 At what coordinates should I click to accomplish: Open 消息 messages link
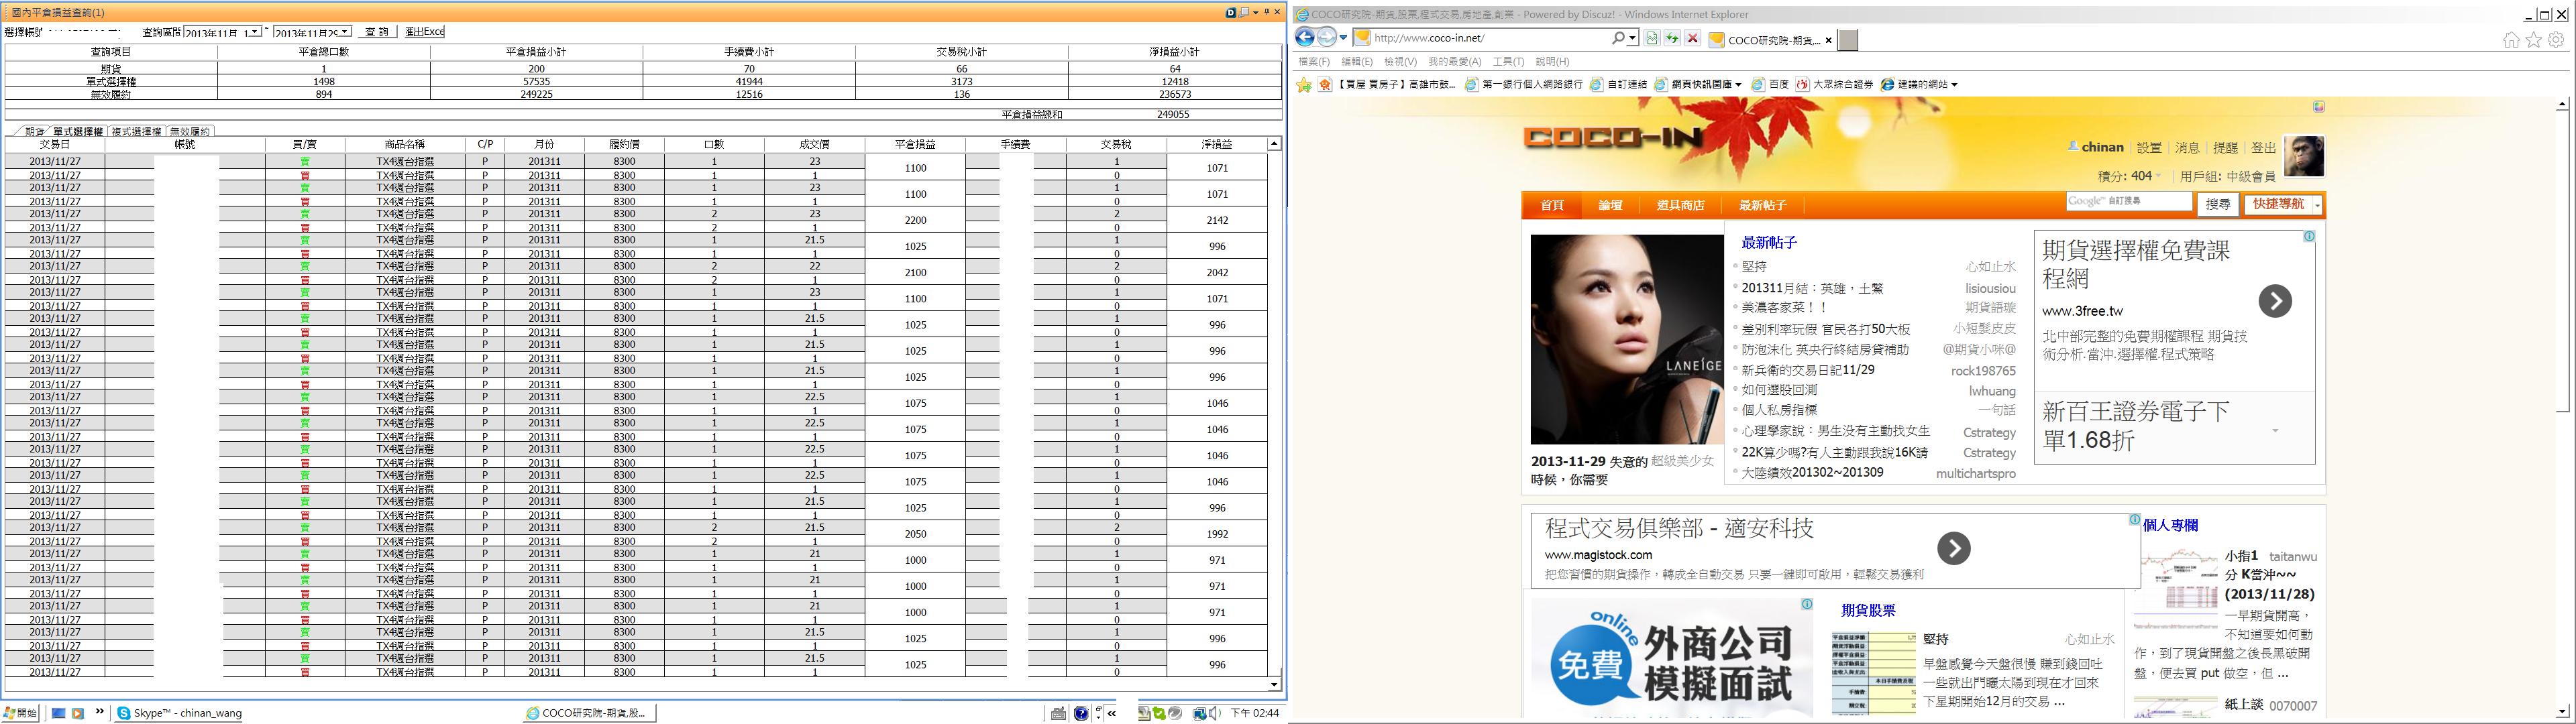coord(2187,147)
